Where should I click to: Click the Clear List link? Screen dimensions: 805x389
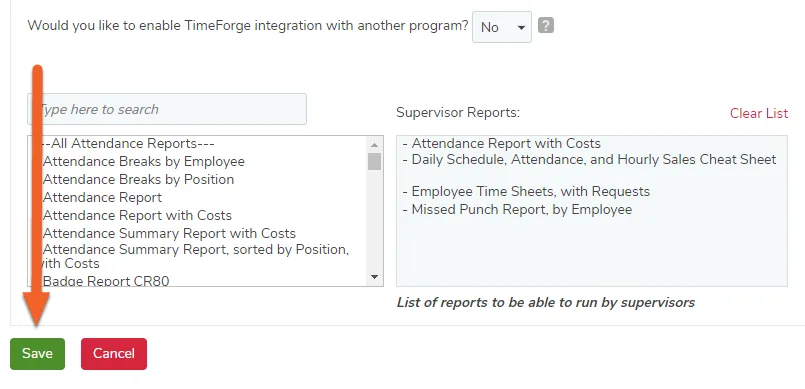click(x=759, y=113)
